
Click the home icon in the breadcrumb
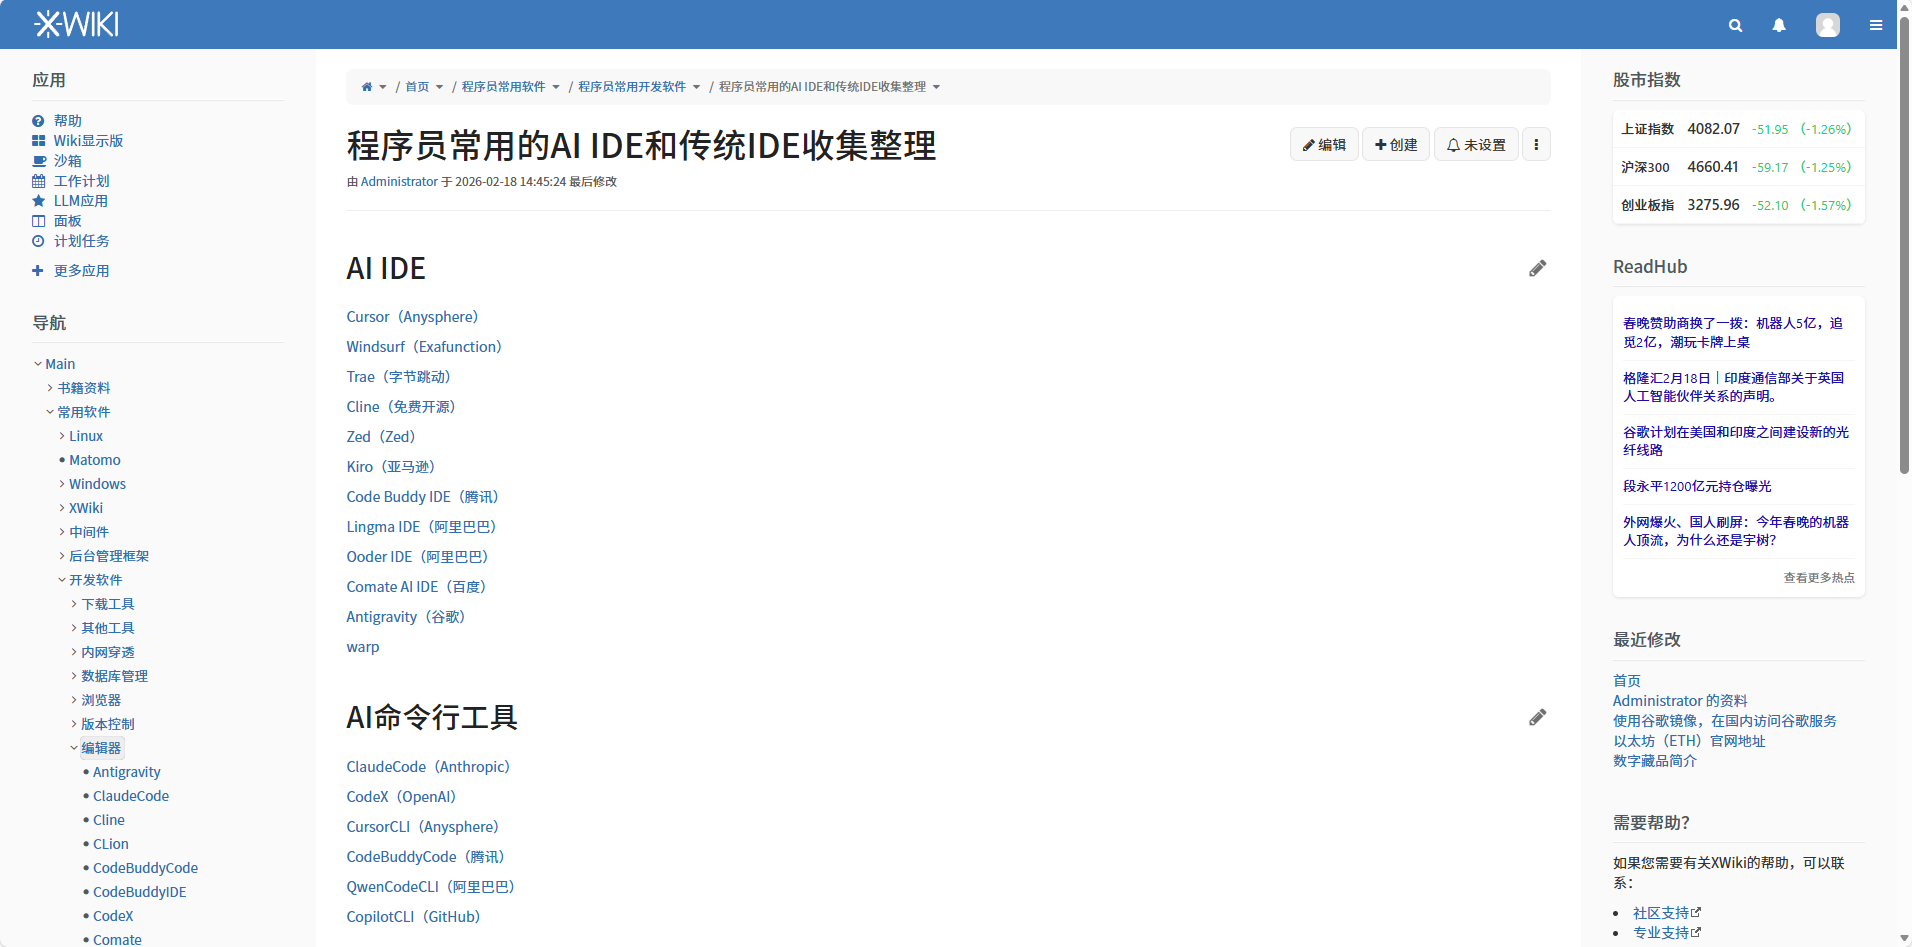click(x=366, y=86)
